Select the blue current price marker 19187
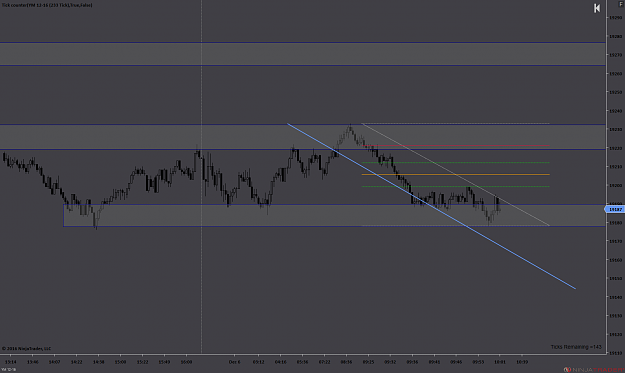625x373 pixels. click(x=615, y=209)
